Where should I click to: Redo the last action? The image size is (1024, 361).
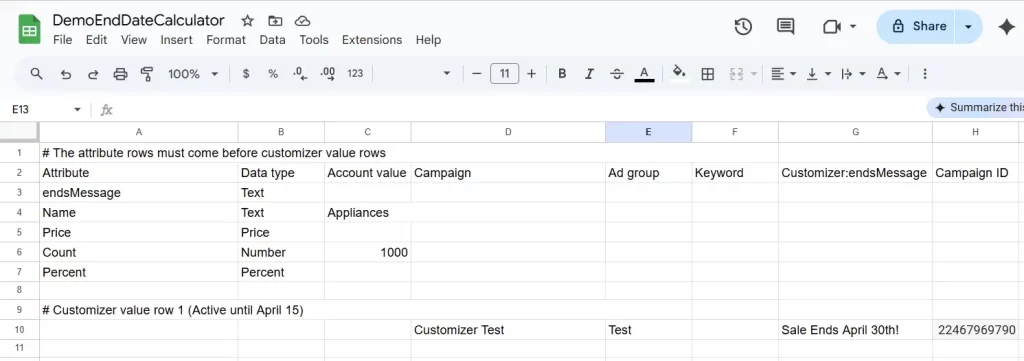(93, 74)
